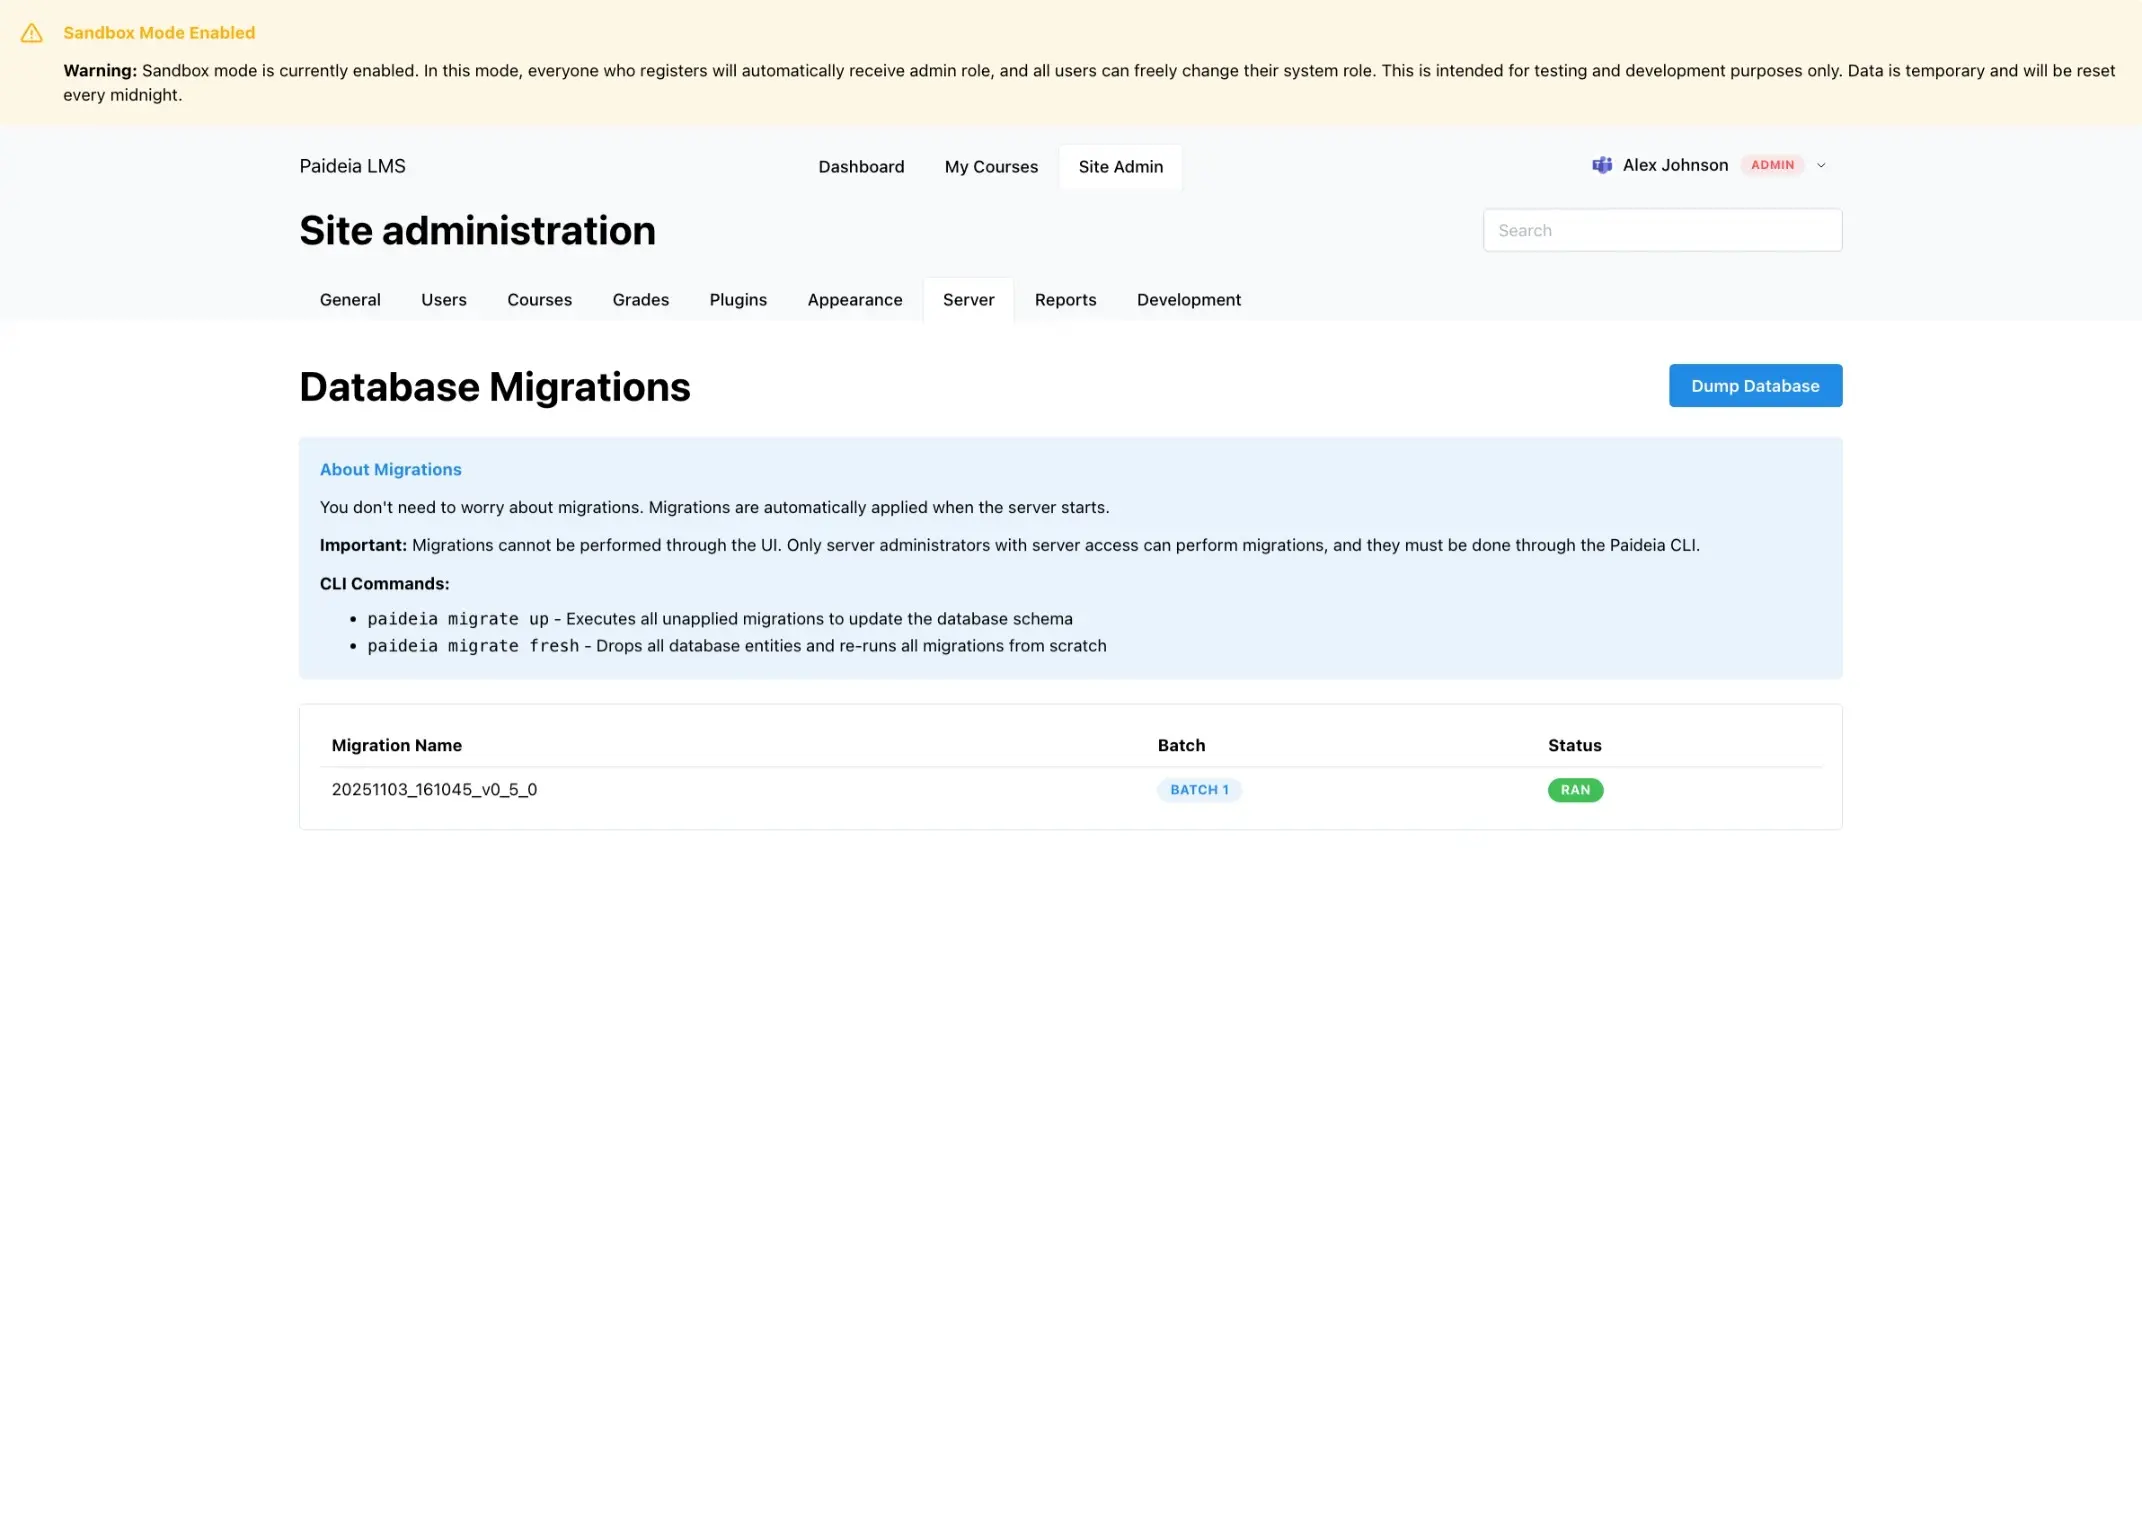Select the Site Admin nav item
The image size is (2142, 1520).
pyautogui.click(x=1120, y=167)
